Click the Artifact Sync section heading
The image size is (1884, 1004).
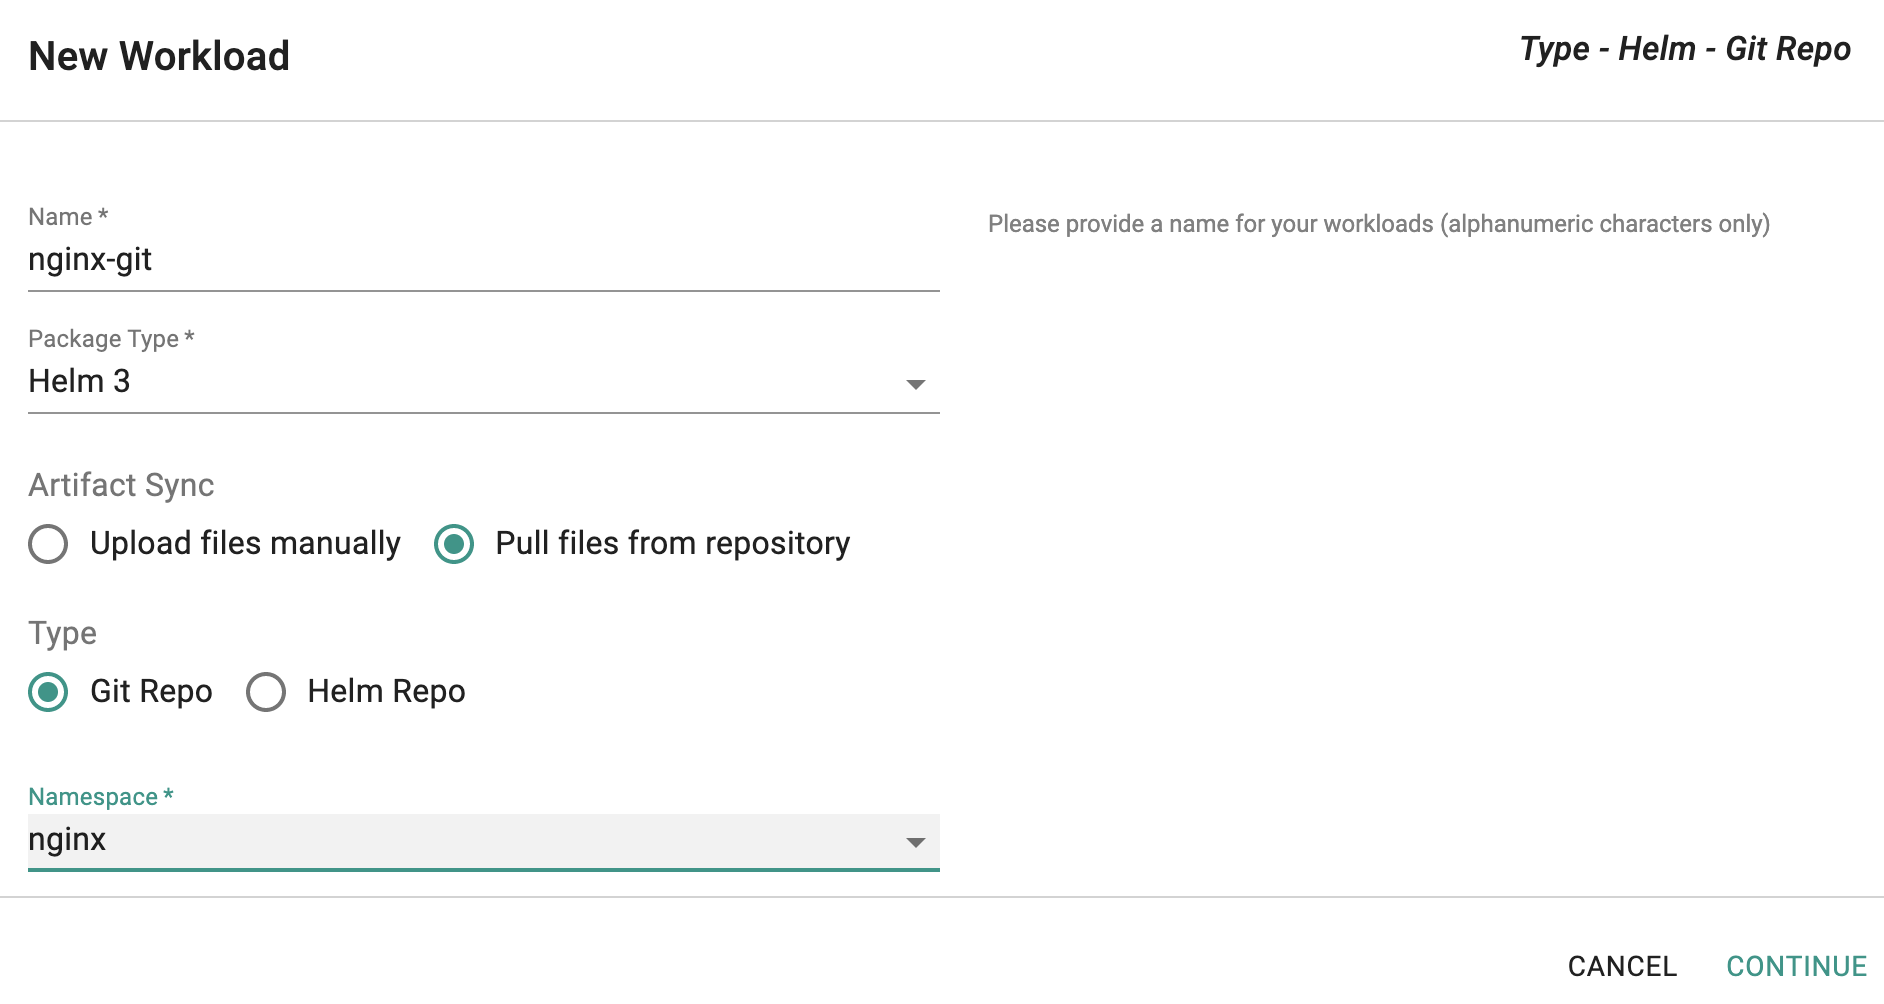[121, 485]
